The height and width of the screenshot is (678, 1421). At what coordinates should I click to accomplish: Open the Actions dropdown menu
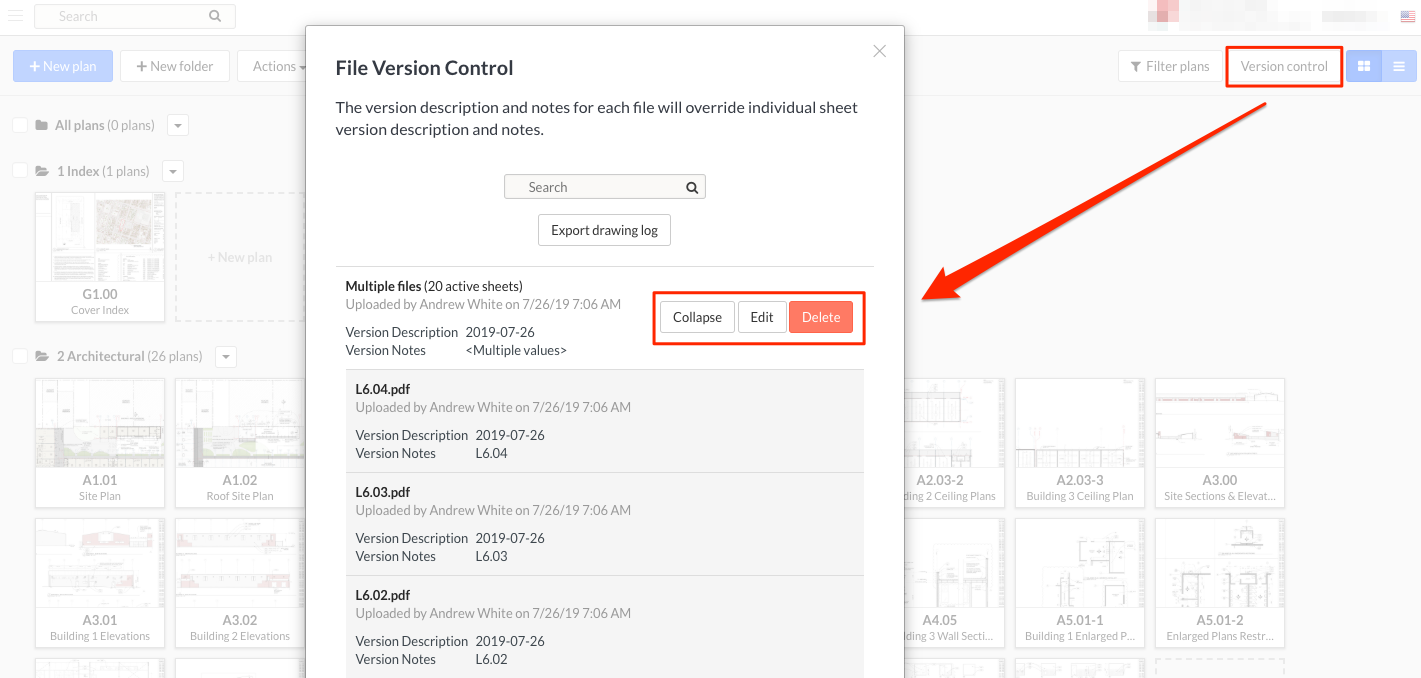tap(274, 67)
